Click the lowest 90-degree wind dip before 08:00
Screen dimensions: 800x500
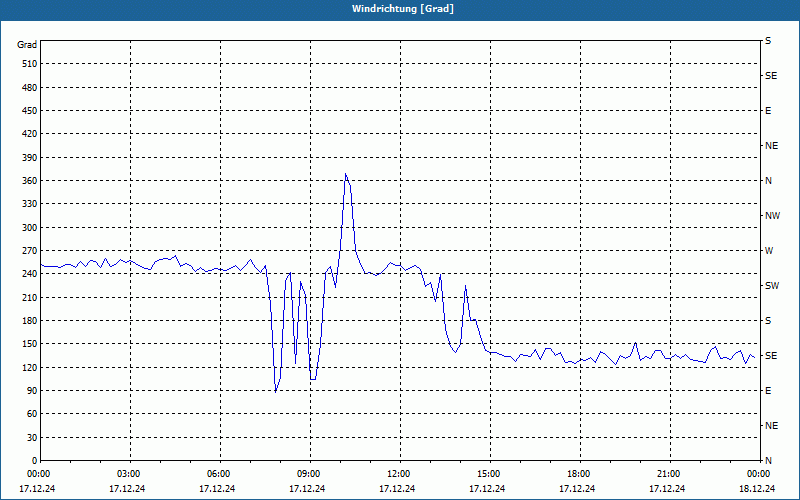pyautogui.click(x=276, y=391)
